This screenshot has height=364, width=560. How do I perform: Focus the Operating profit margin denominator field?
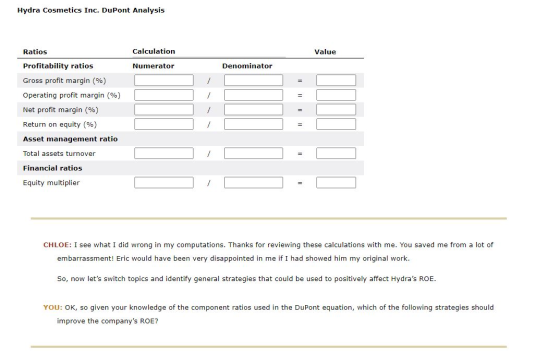(253, 95)
